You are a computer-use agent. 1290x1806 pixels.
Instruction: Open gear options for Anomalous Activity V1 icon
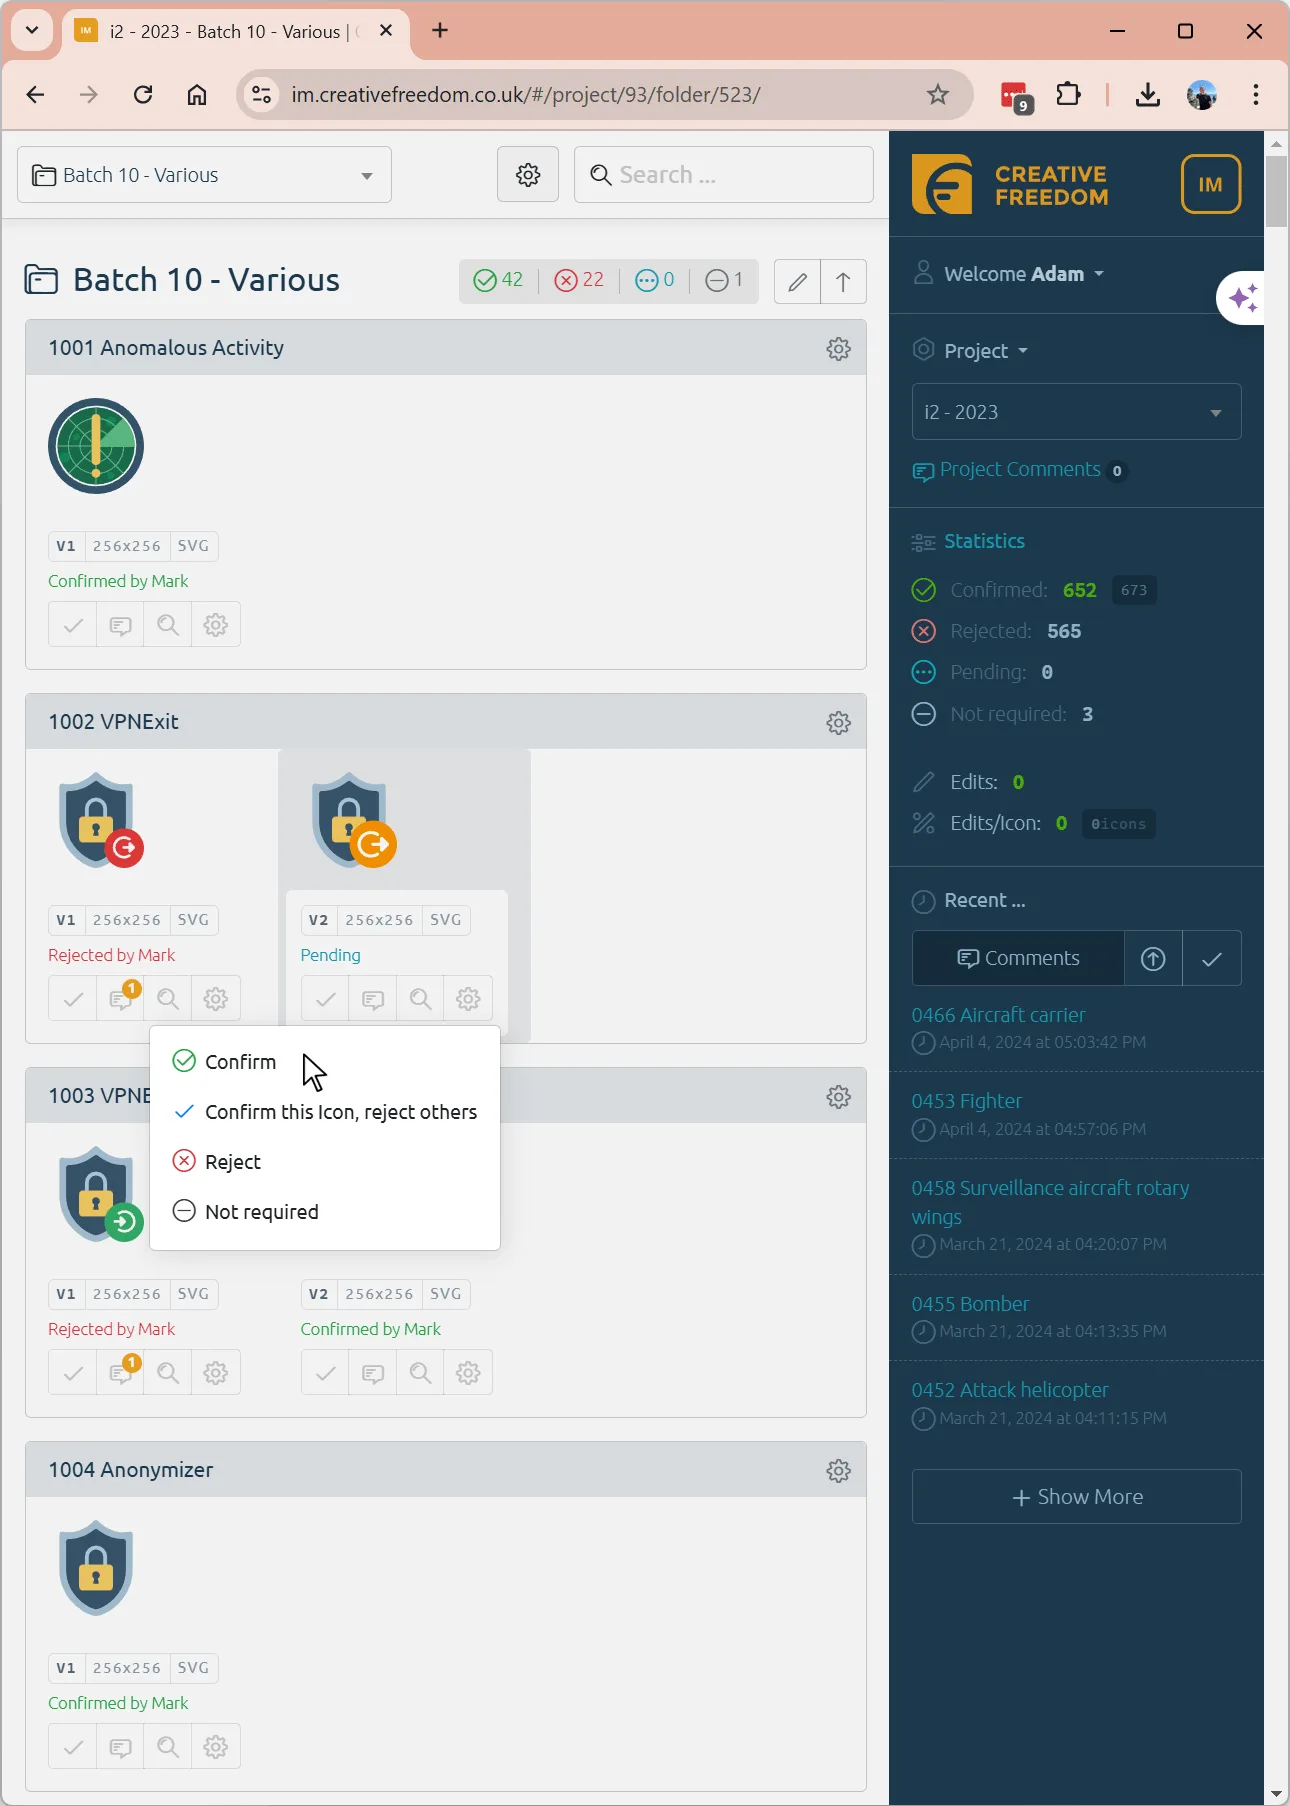point(216,625)
